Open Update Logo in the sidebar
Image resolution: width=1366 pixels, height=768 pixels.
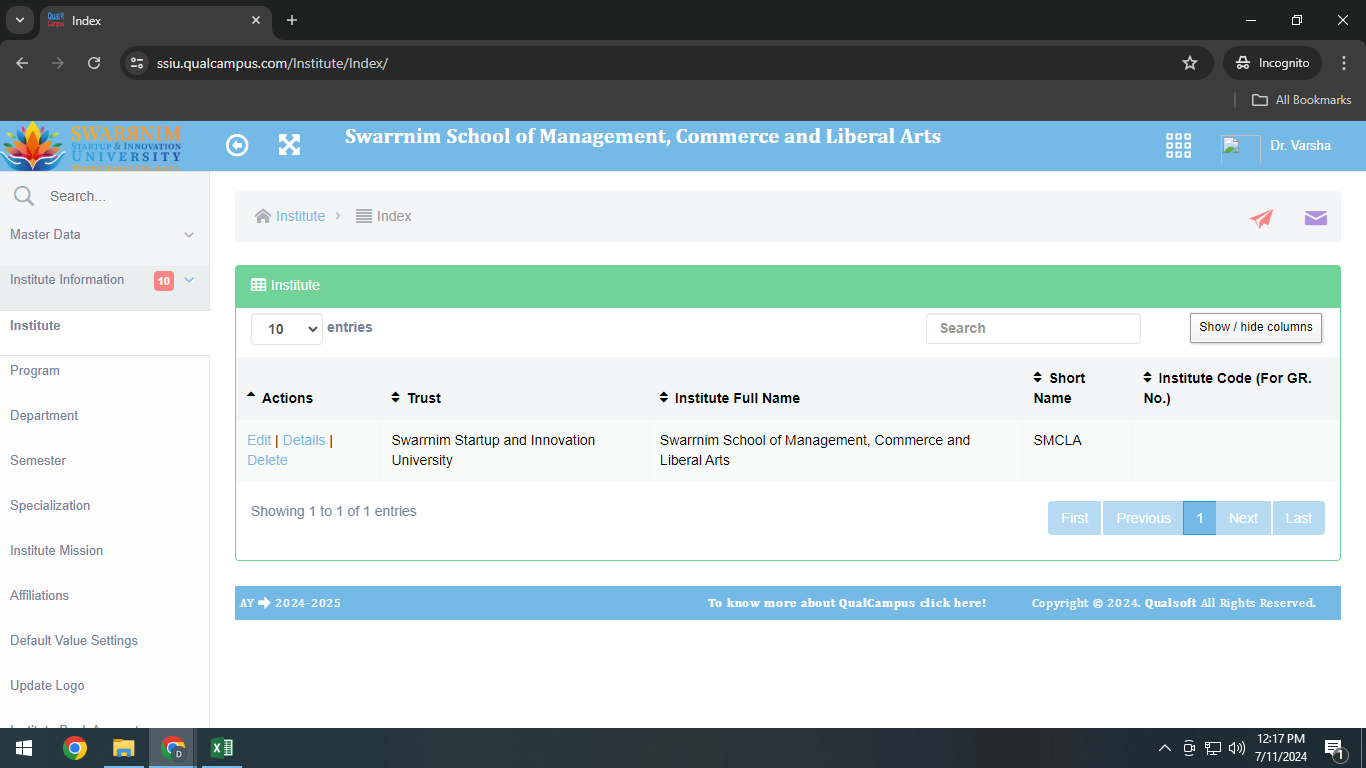pos(47,685)
